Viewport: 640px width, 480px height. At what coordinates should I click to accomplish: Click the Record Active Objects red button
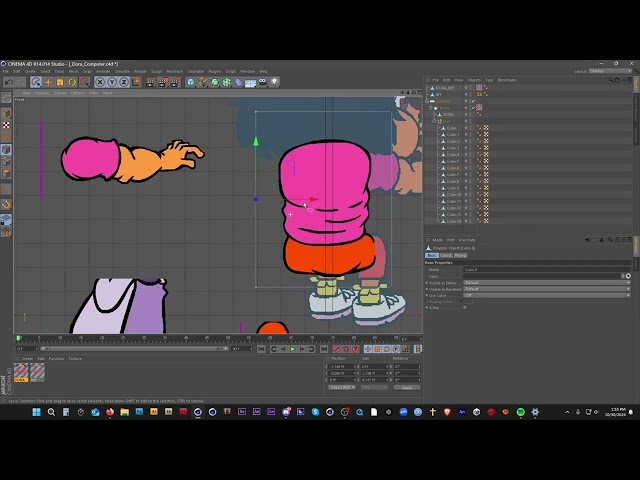[337, 349]
